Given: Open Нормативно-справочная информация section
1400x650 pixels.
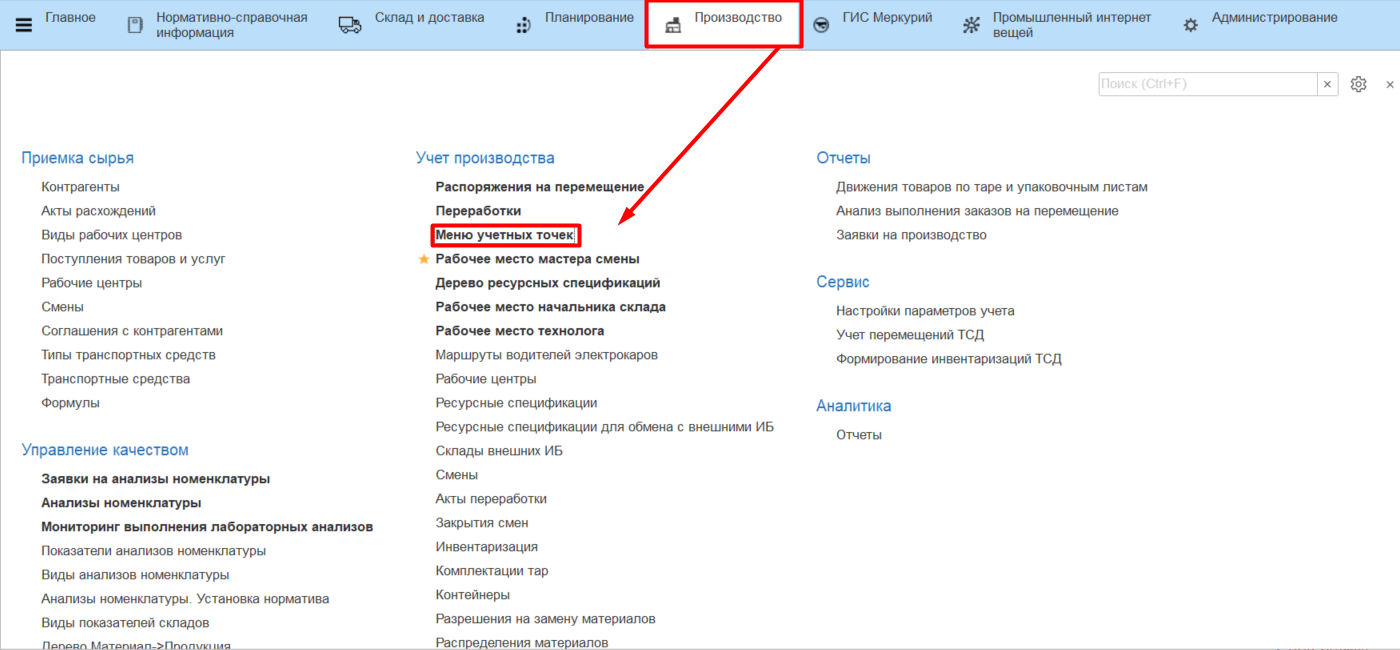Looking at the screenshot, I should 231,25.
